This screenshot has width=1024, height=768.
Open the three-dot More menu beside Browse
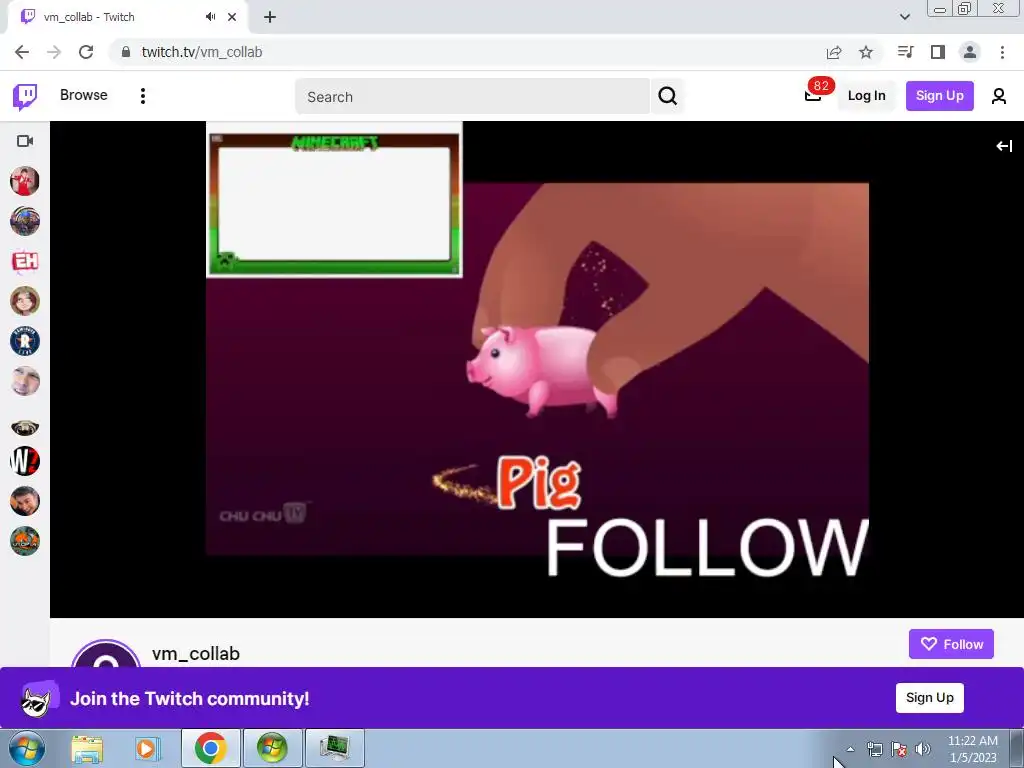[x=143, y=96]
